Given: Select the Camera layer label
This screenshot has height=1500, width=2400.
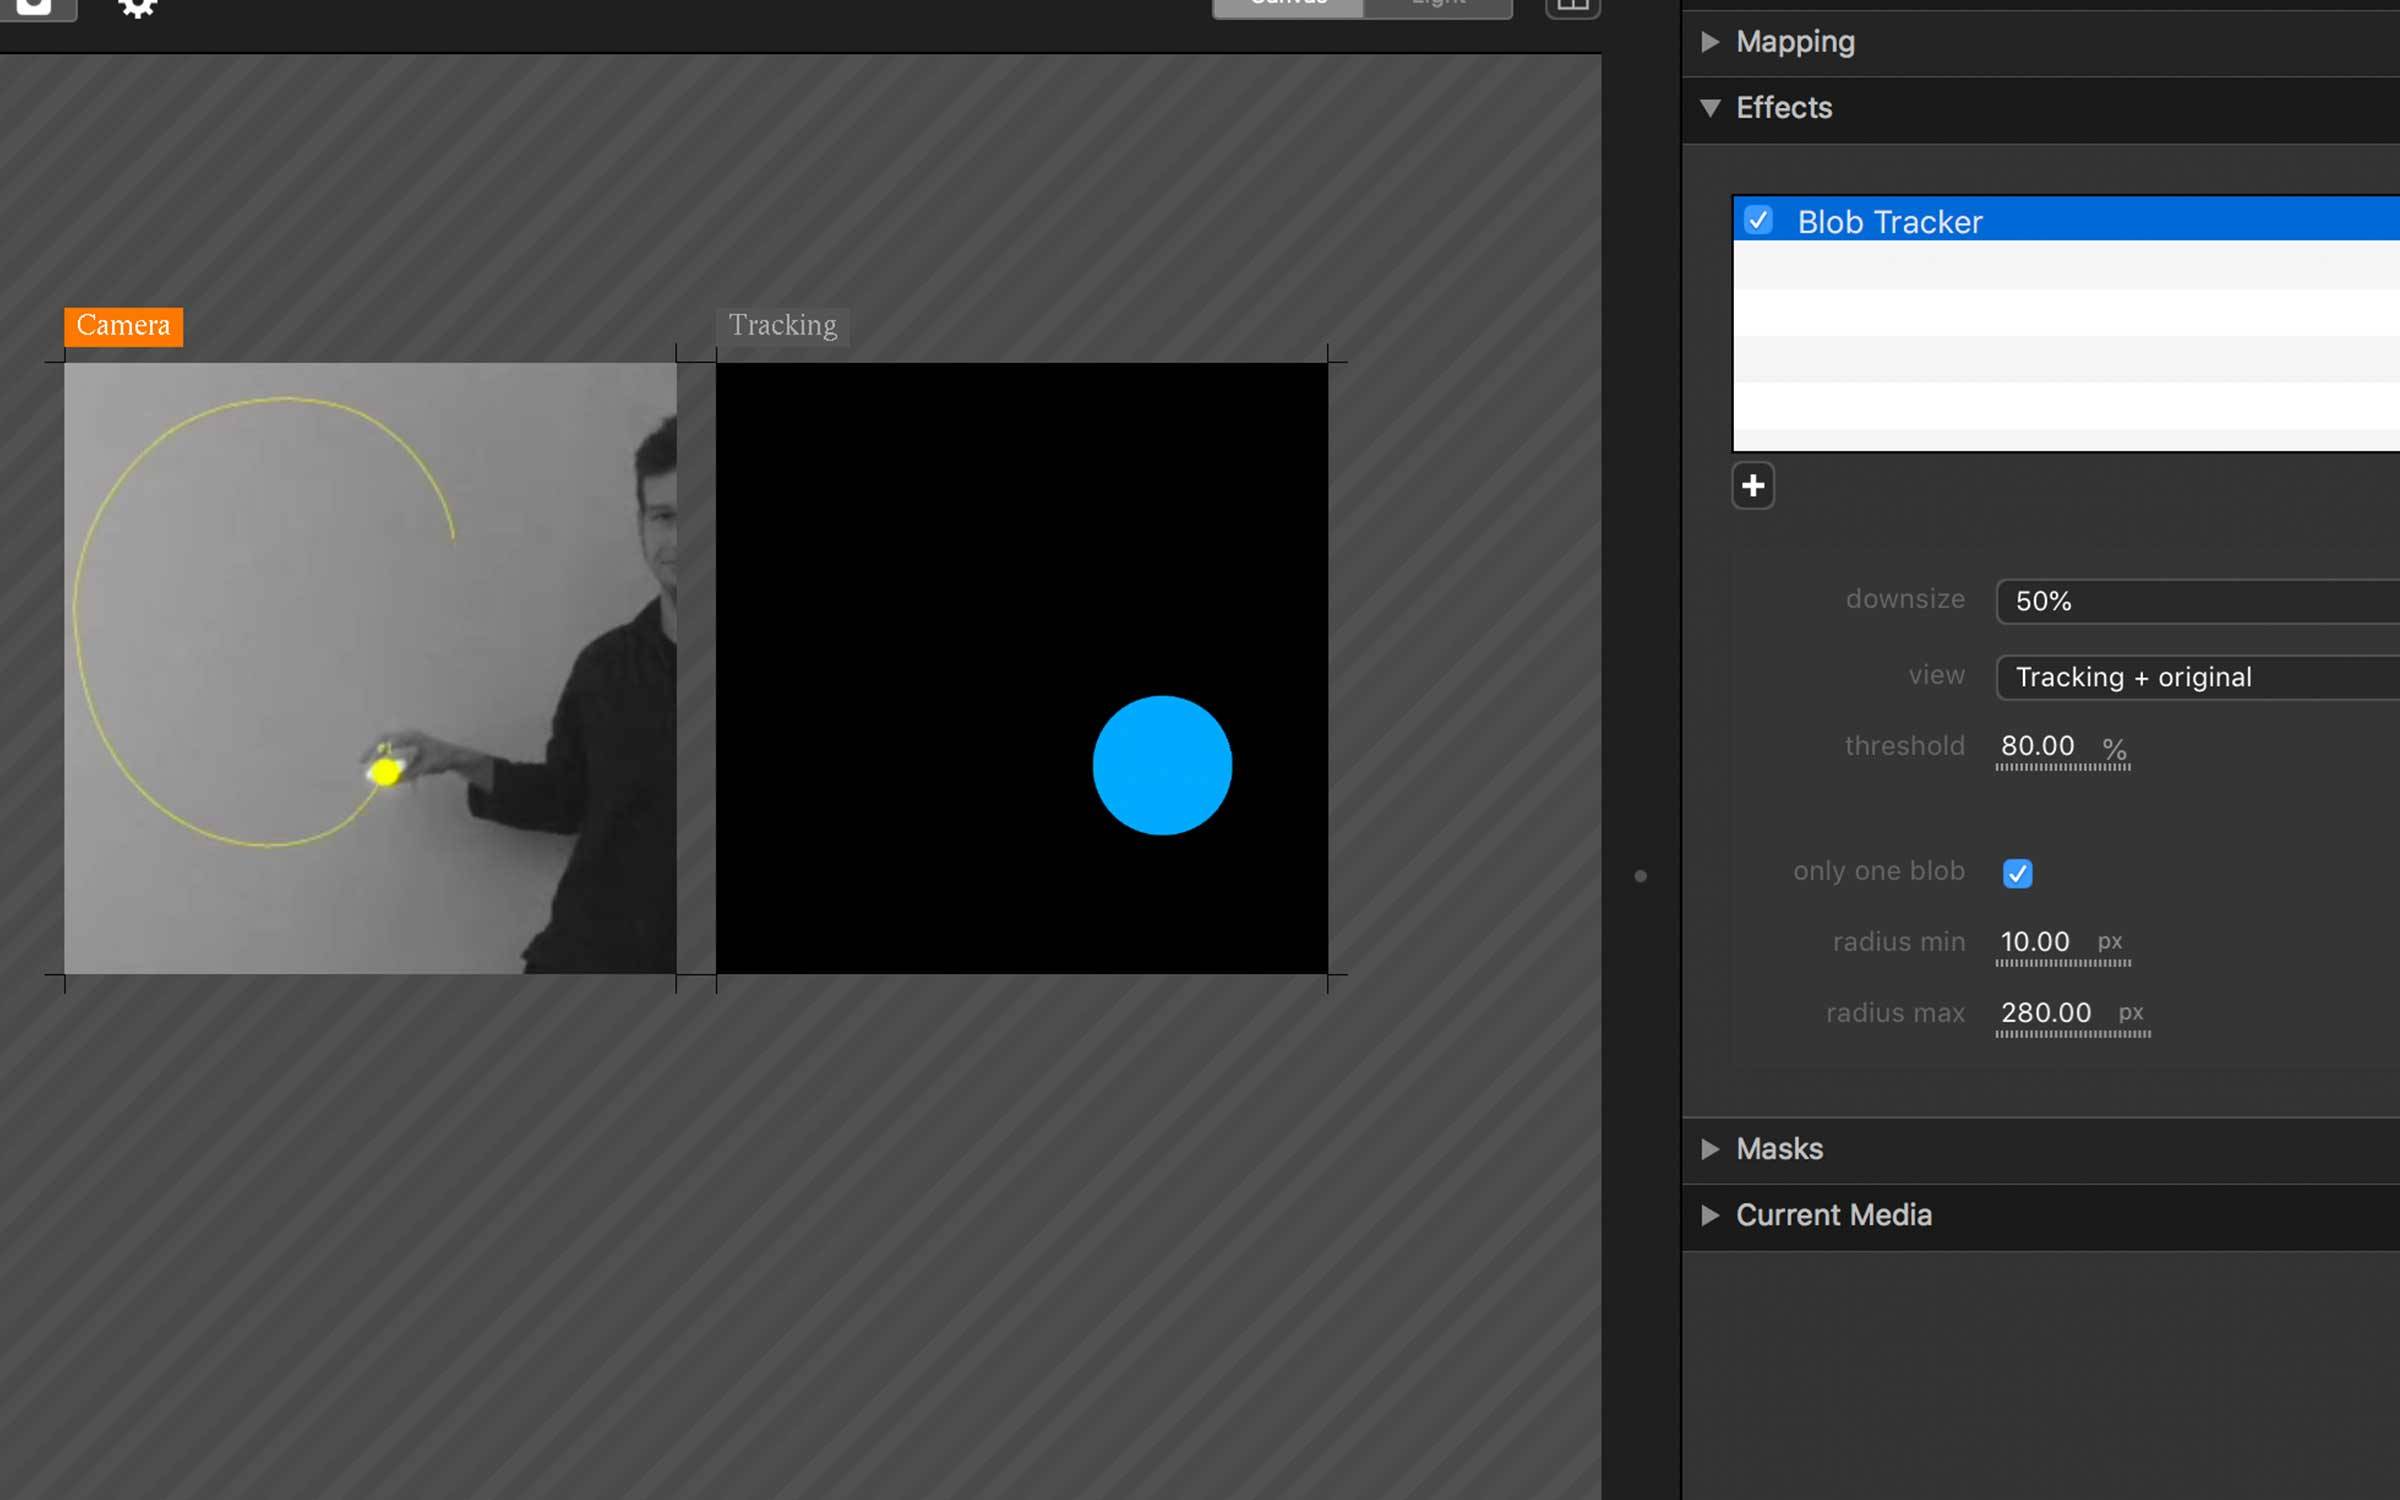Looking at the screenshot, I should pos(123,326).
